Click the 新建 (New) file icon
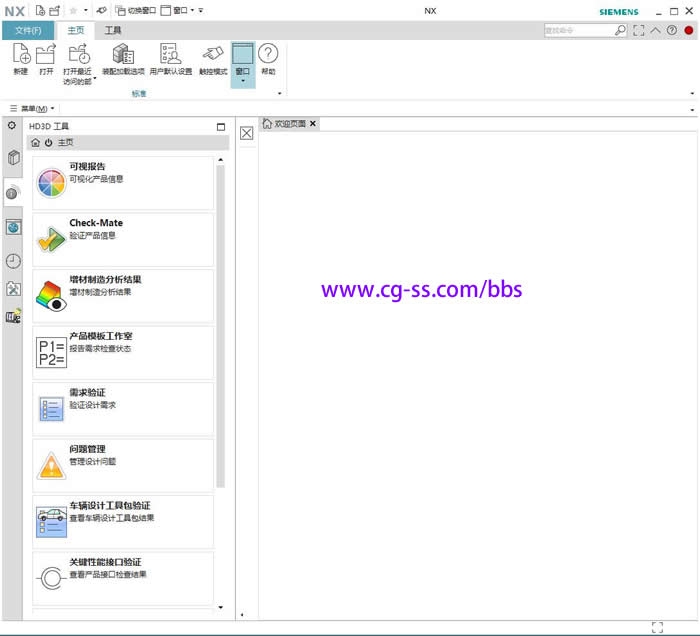The width and height of the screenshot is (700, 636). click(21, 56)
